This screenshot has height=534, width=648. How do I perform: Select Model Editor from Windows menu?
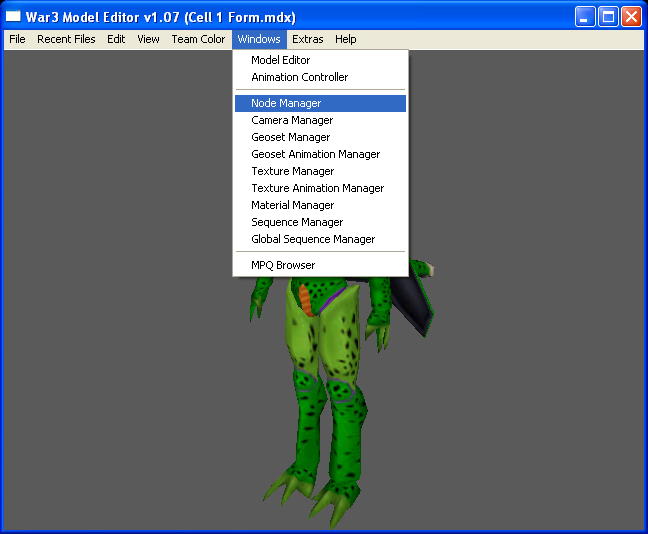pos(320,60)
